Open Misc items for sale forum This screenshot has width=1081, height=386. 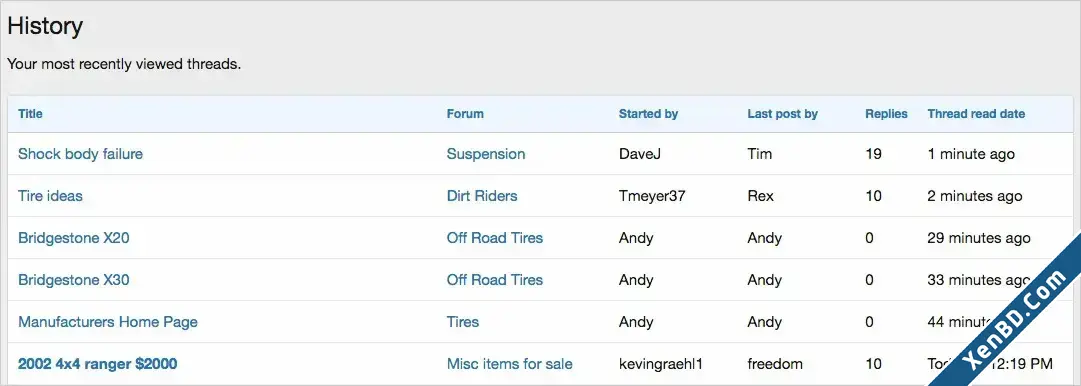click(x=509, y=364)
